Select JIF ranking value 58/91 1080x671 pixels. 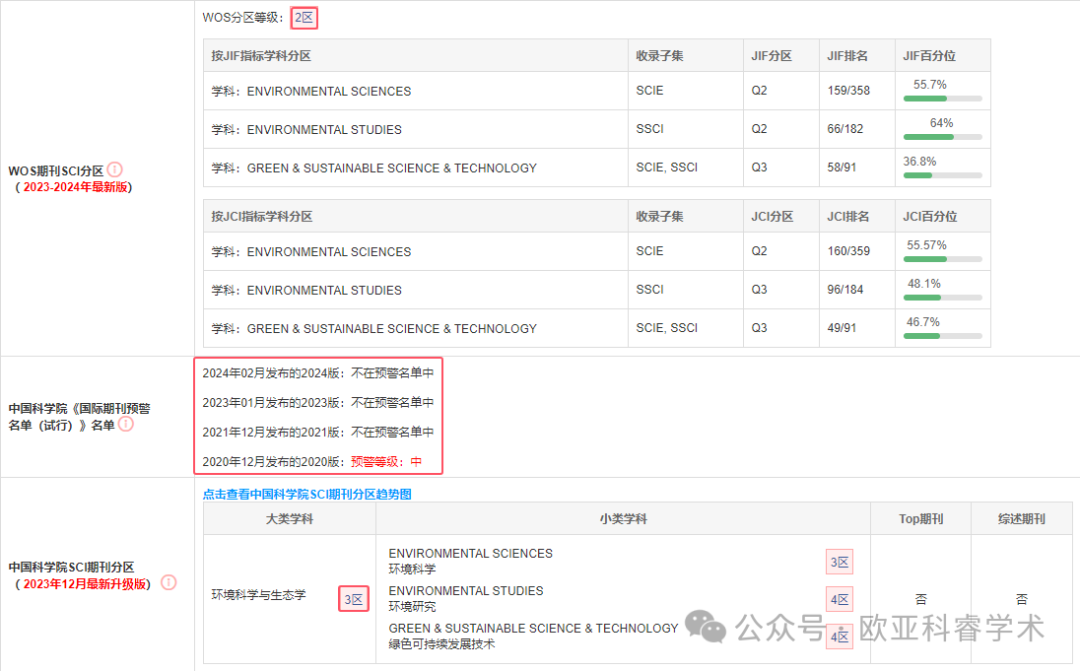[x=842, y=167]
